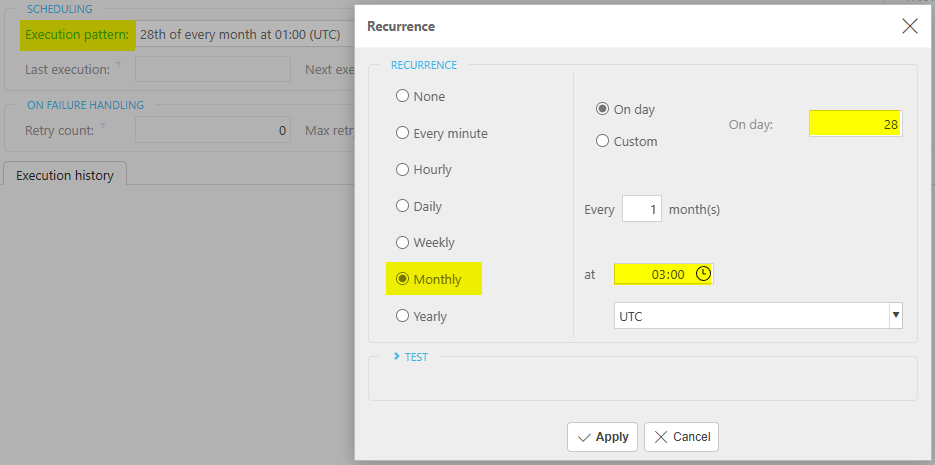Click the clock icon in time field
935x465 pixels.
(x=703, y=274)
